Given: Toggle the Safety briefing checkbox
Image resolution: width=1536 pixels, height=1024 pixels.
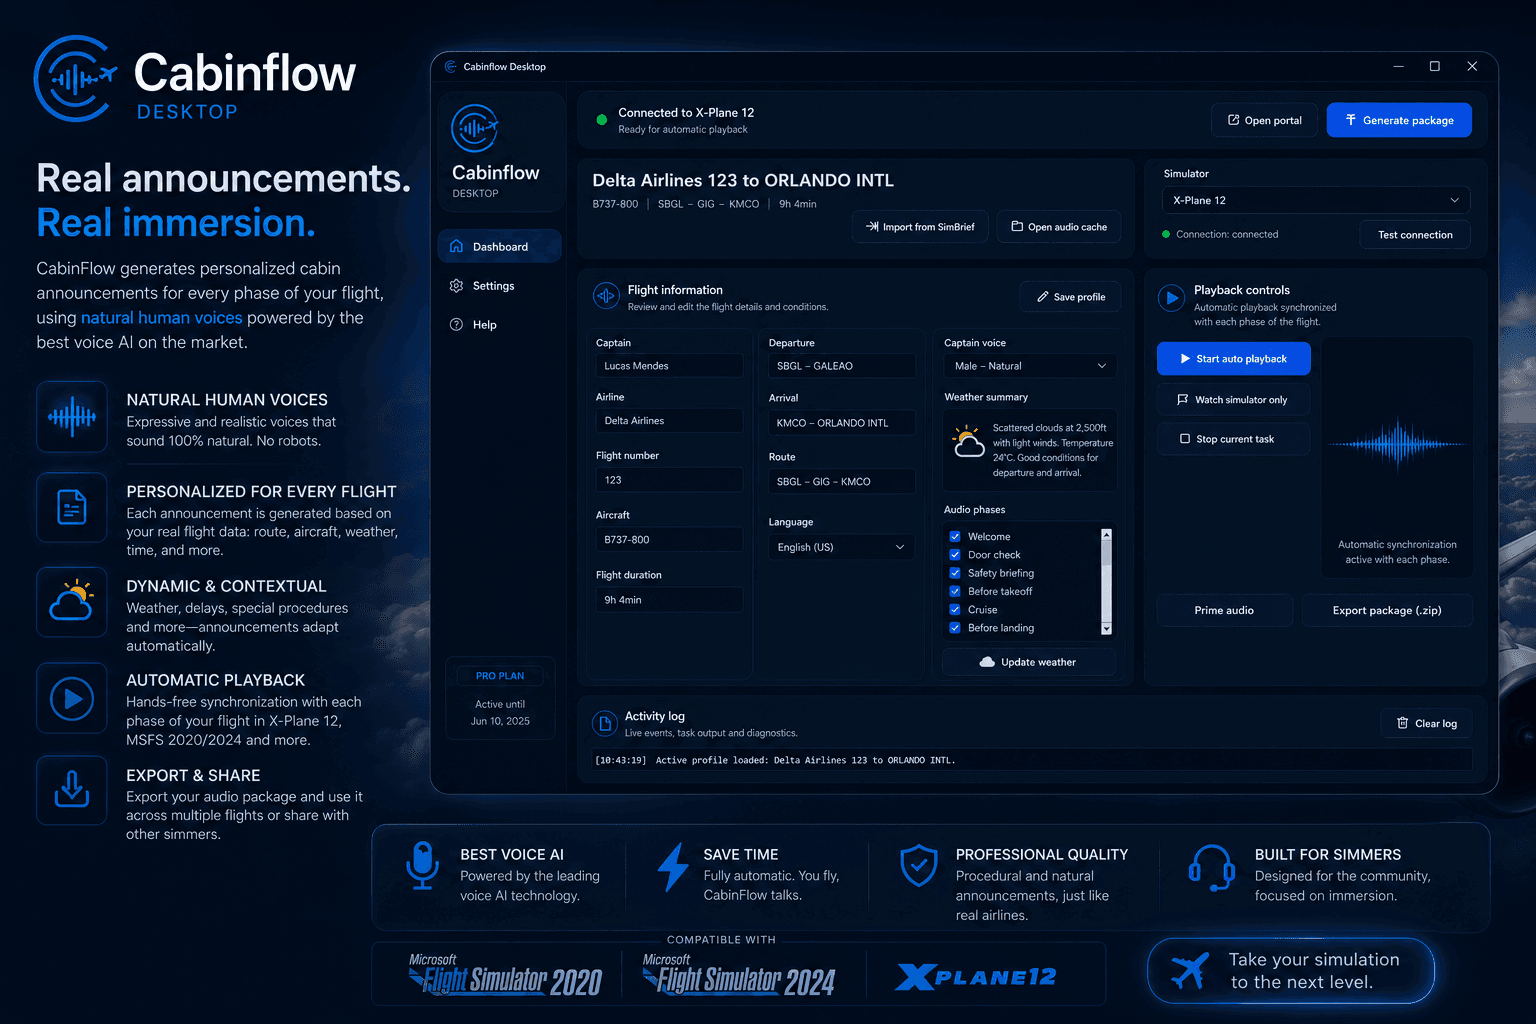Looking at the screenshot, I should click(x=955, y=573).
